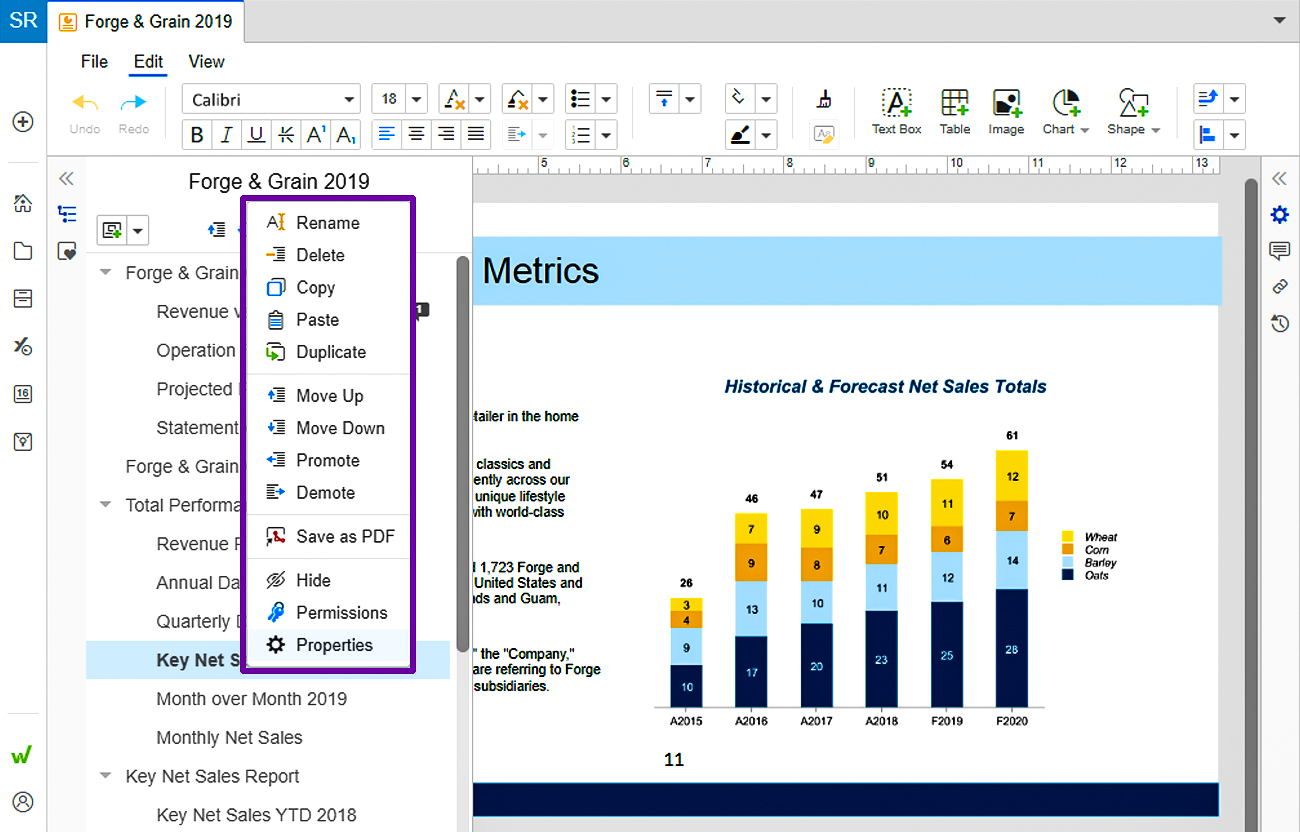Open the Shape insert menu
This screenshot has height=832, width=1300.
1133,111
